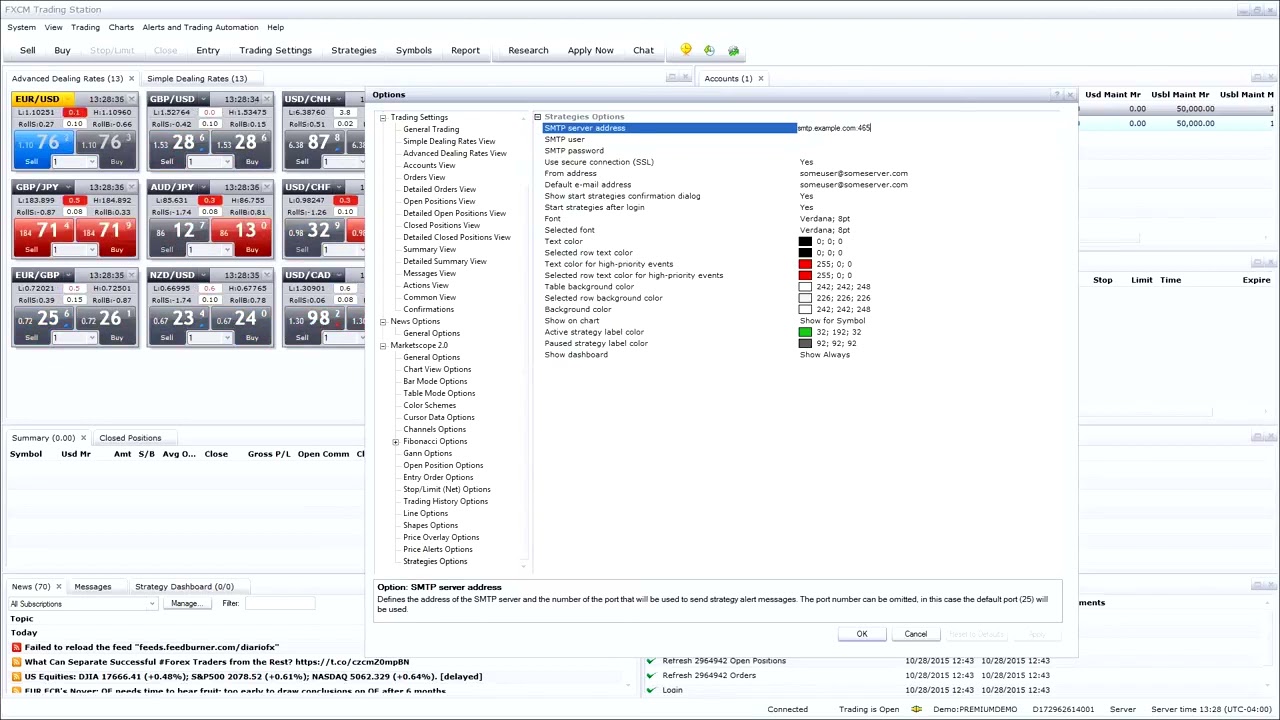Click the connection status icon in status bar
The height and width of the screenshot is (720, 1280).
[916, 709]
